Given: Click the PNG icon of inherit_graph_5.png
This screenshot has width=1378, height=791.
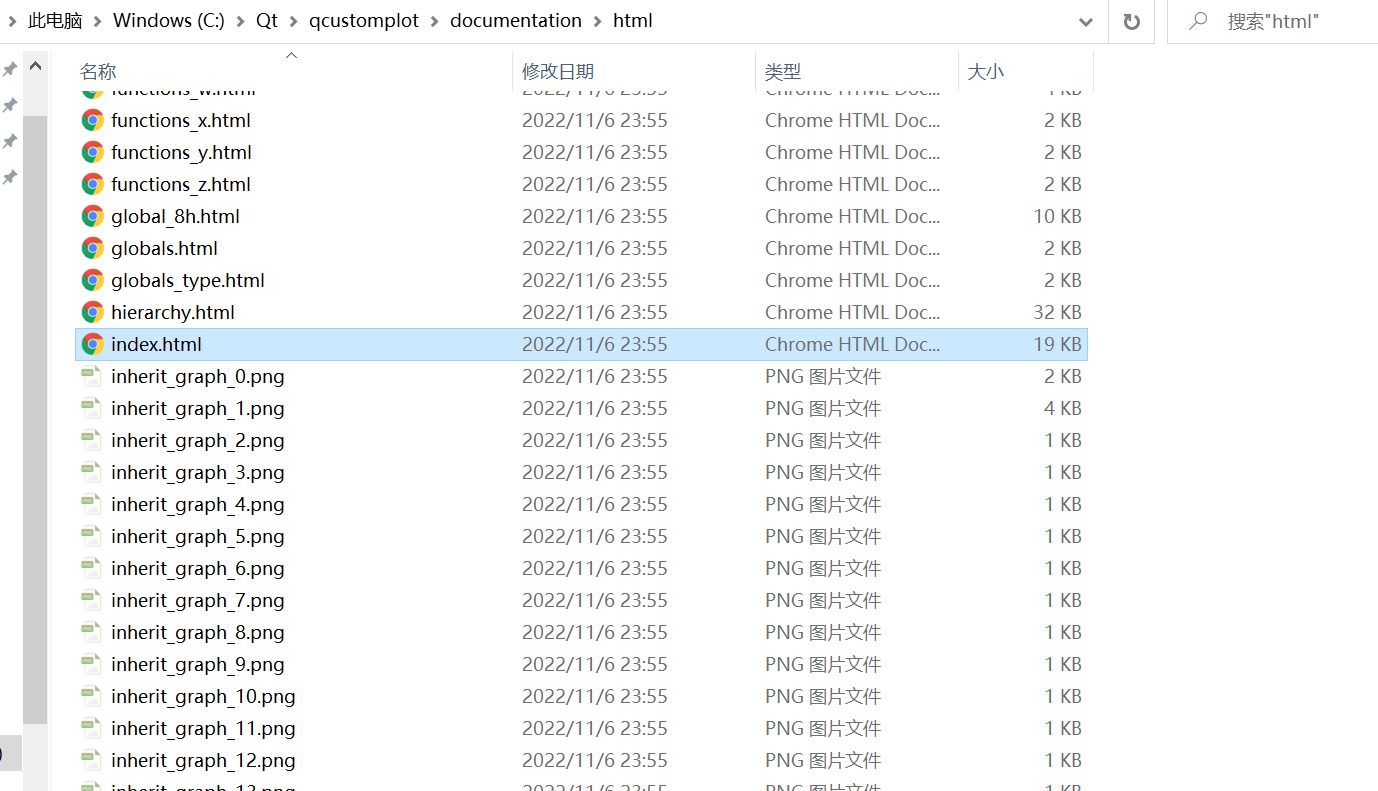Looking at the screenshot, I should click(92, 536).
